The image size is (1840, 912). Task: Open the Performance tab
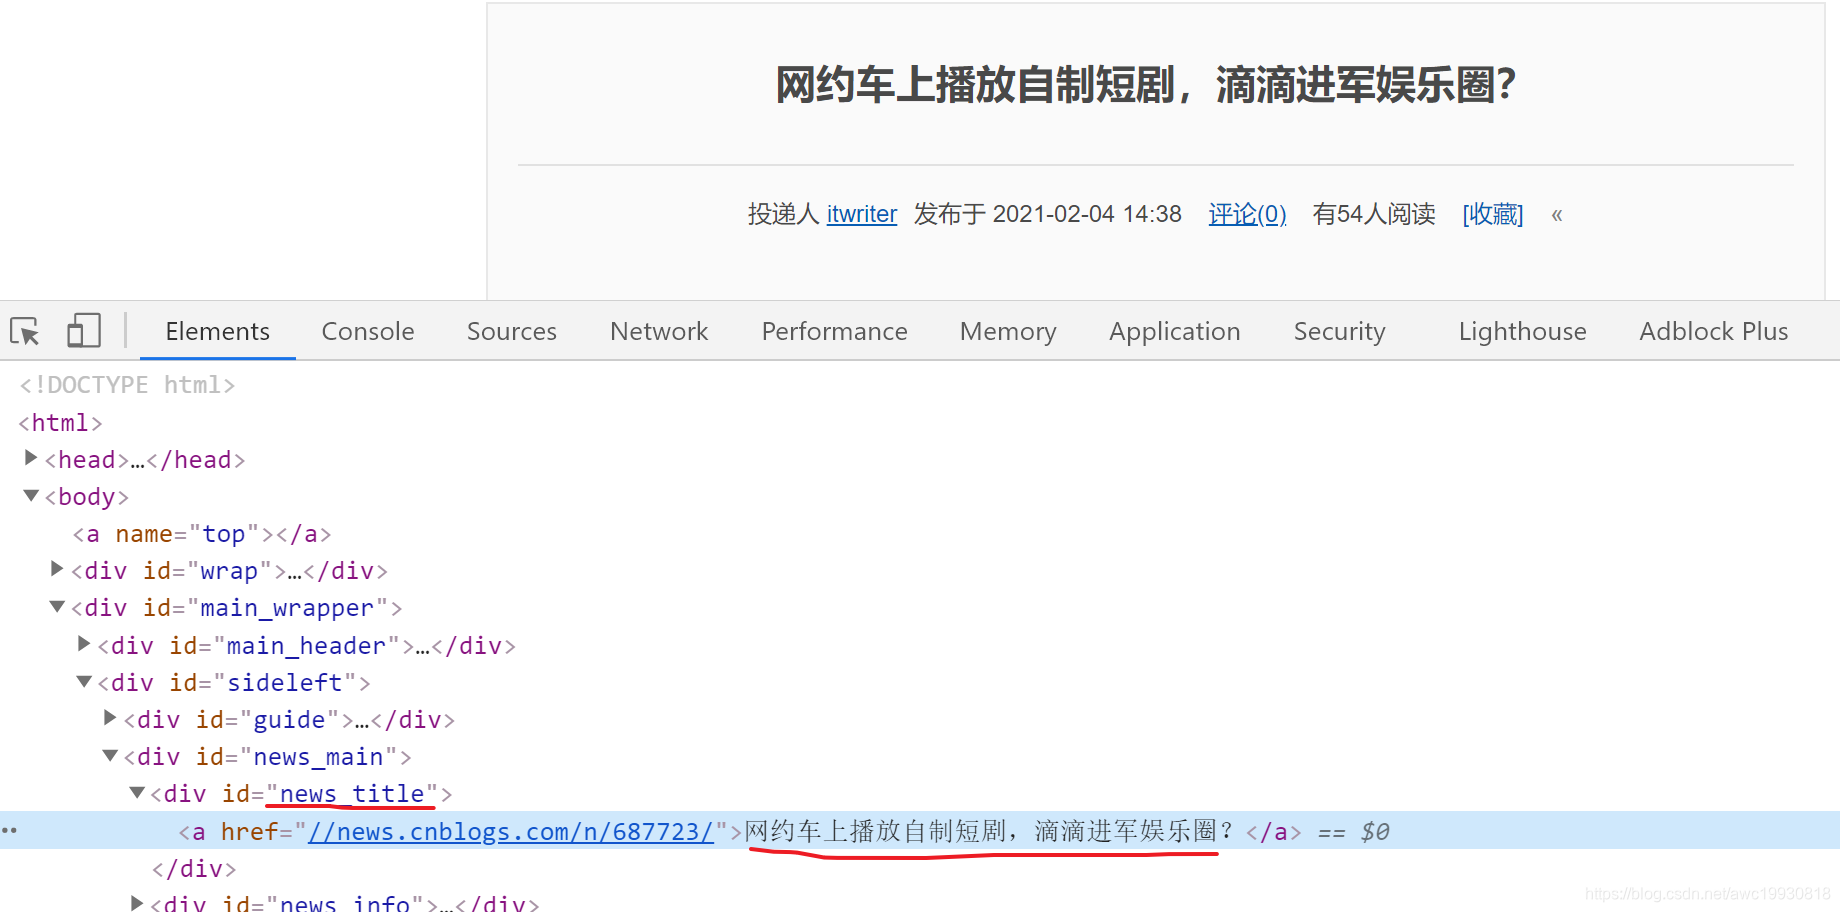point(834,331)
